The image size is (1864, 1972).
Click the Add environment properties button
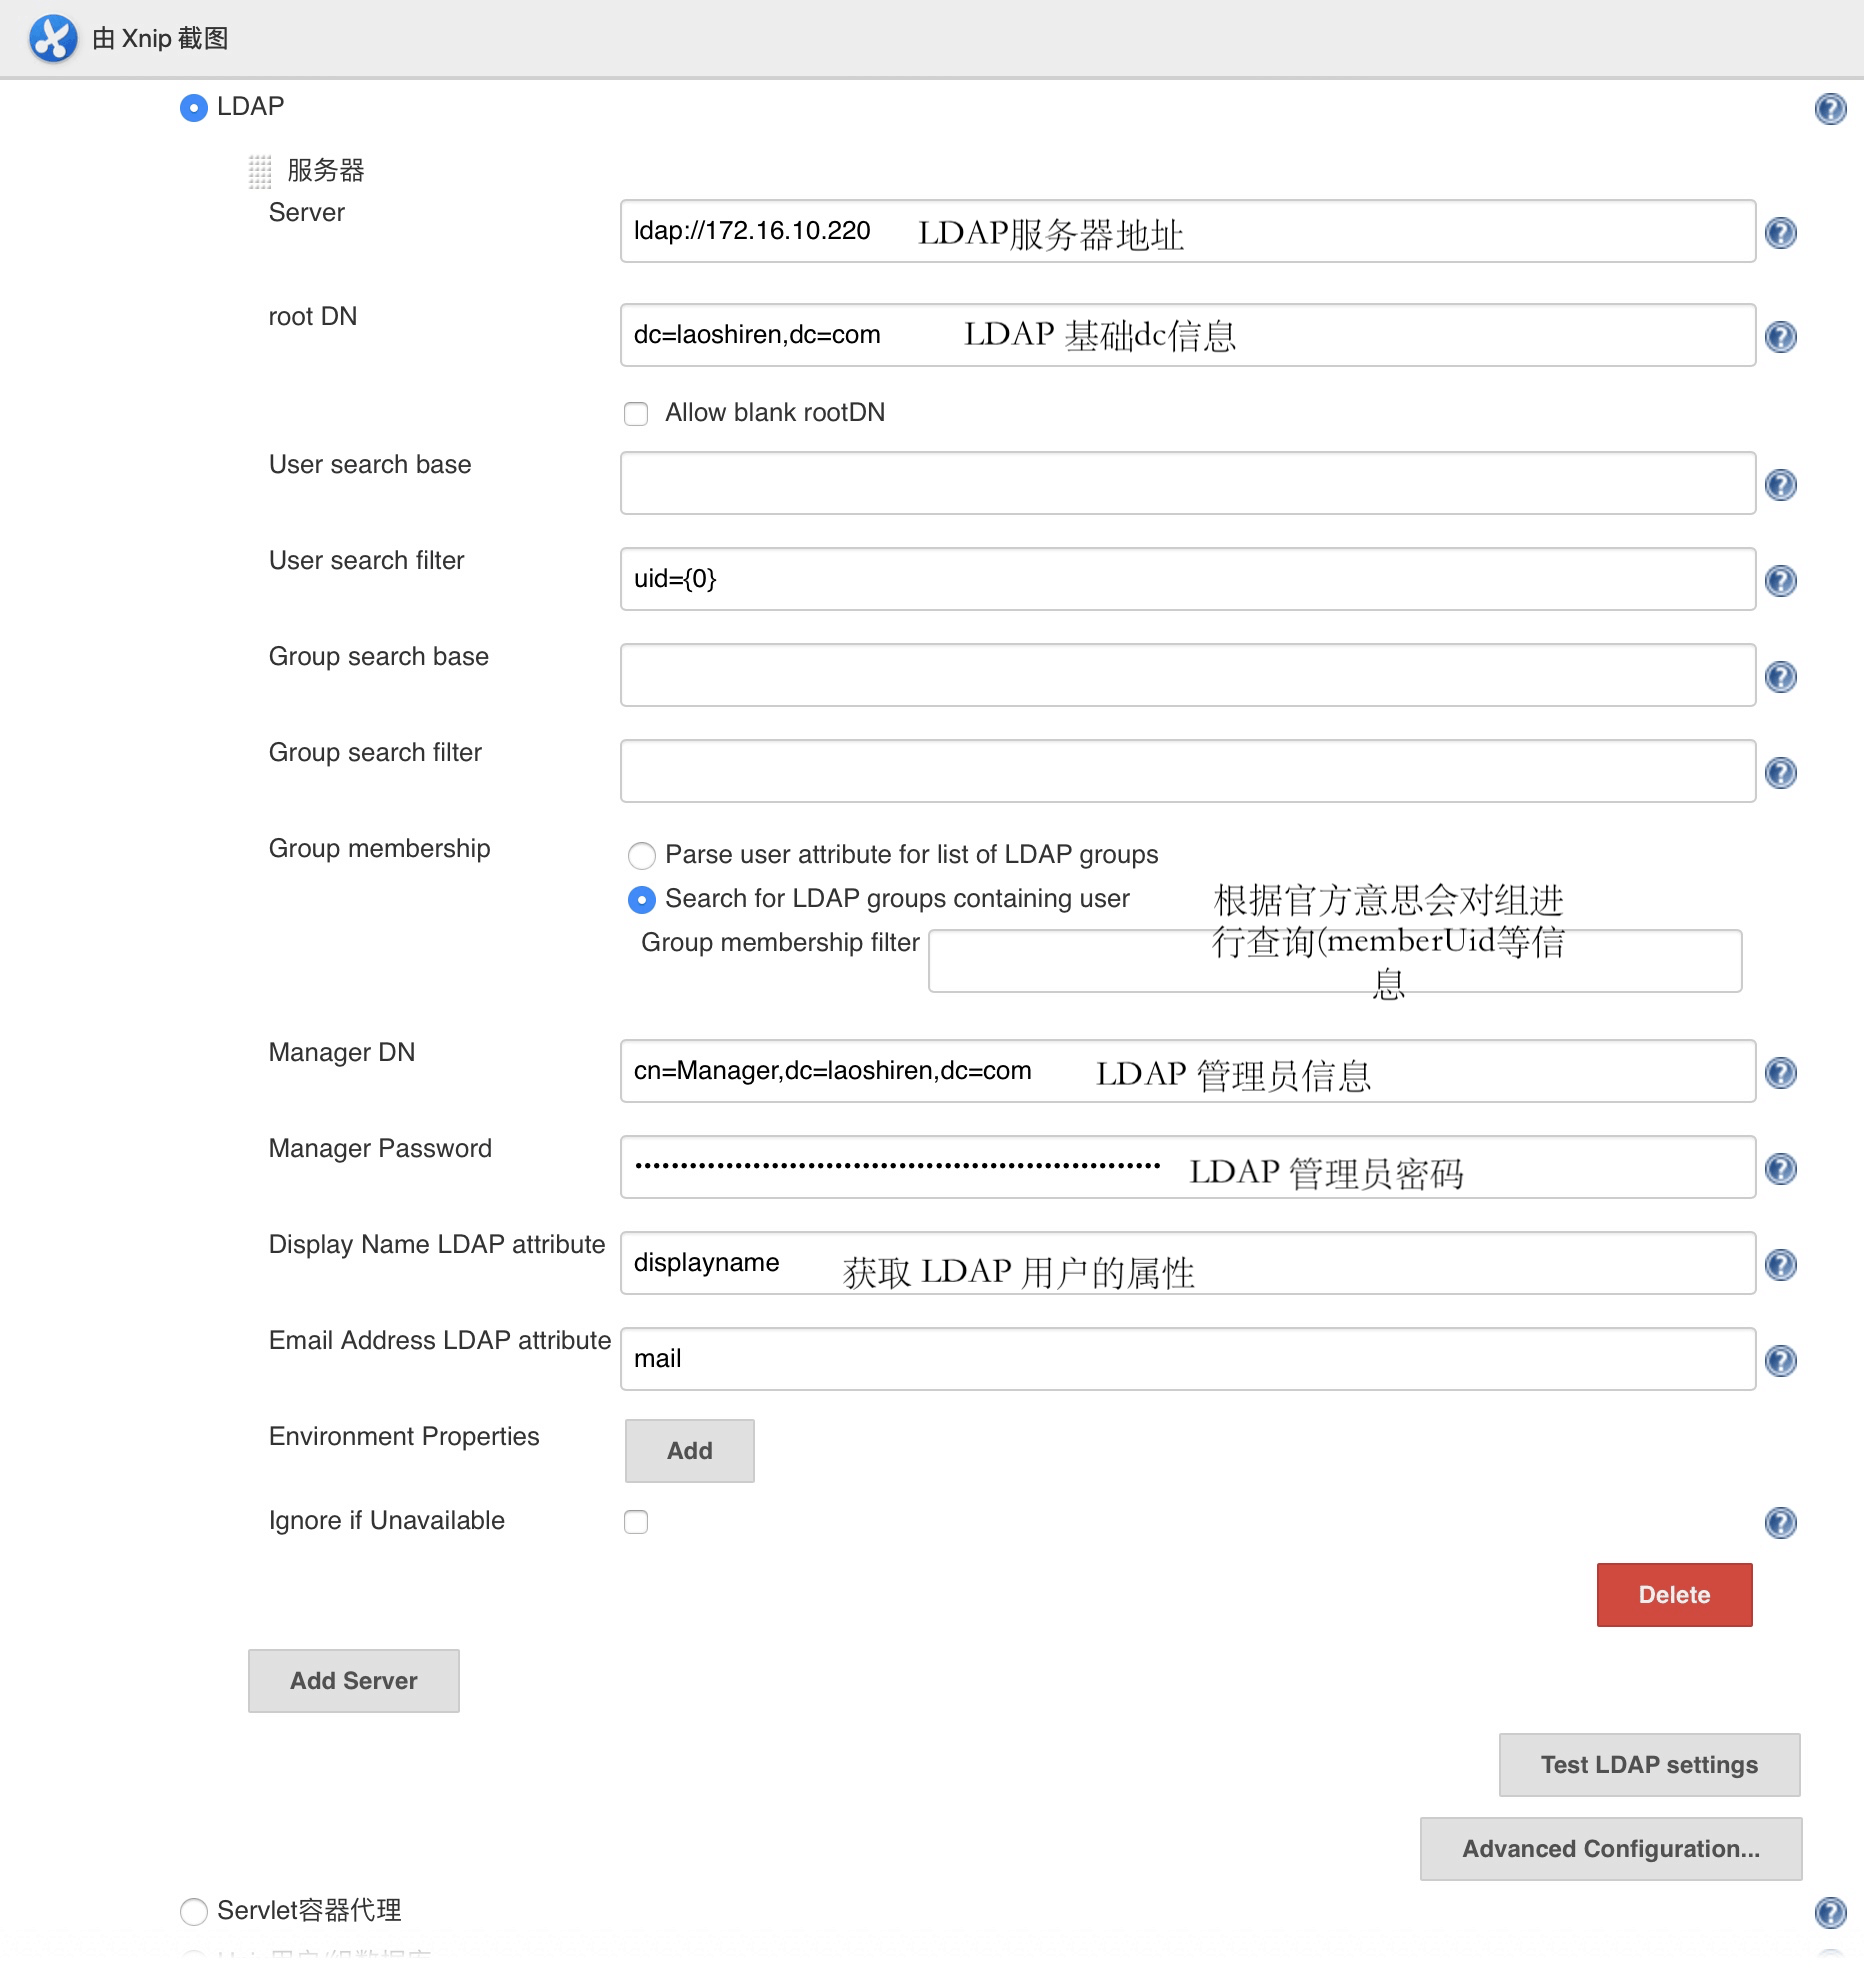(690, 1451)
